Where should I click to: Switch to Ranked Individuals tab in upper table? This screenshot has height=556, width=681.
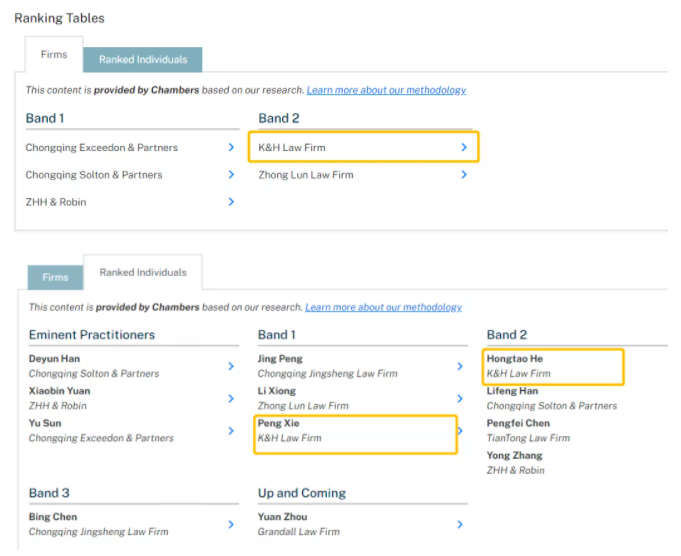point(143,60)
